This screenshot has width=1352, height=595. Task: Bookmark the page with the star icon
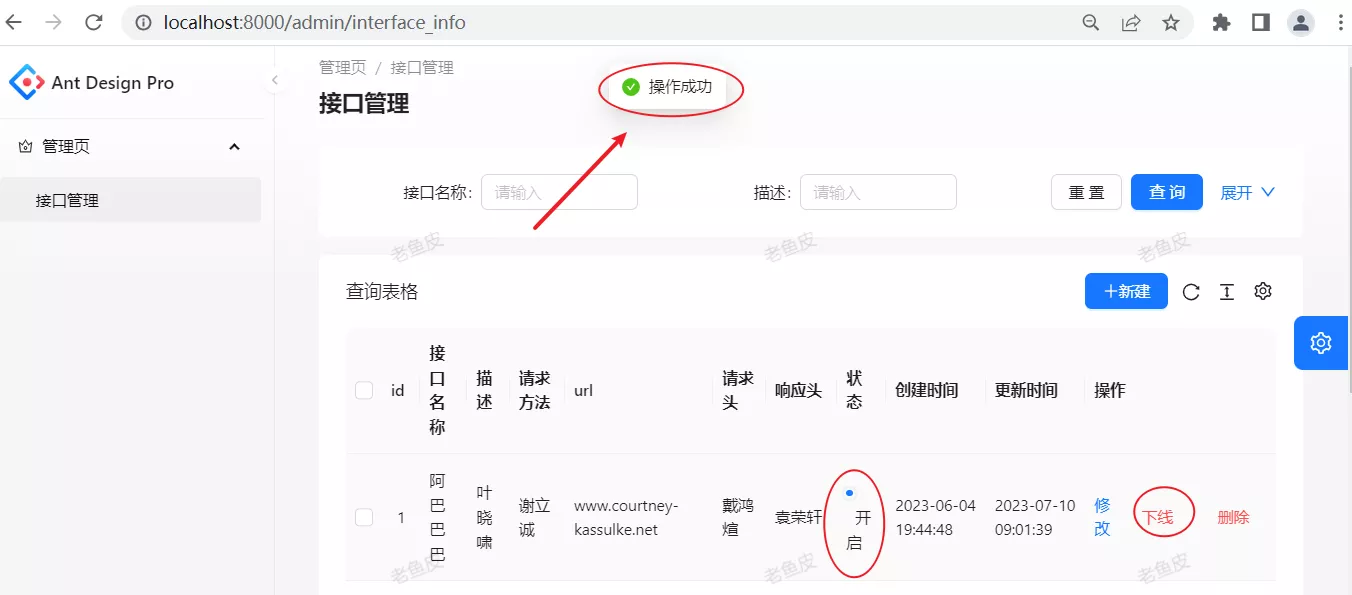coord(1171,22)
